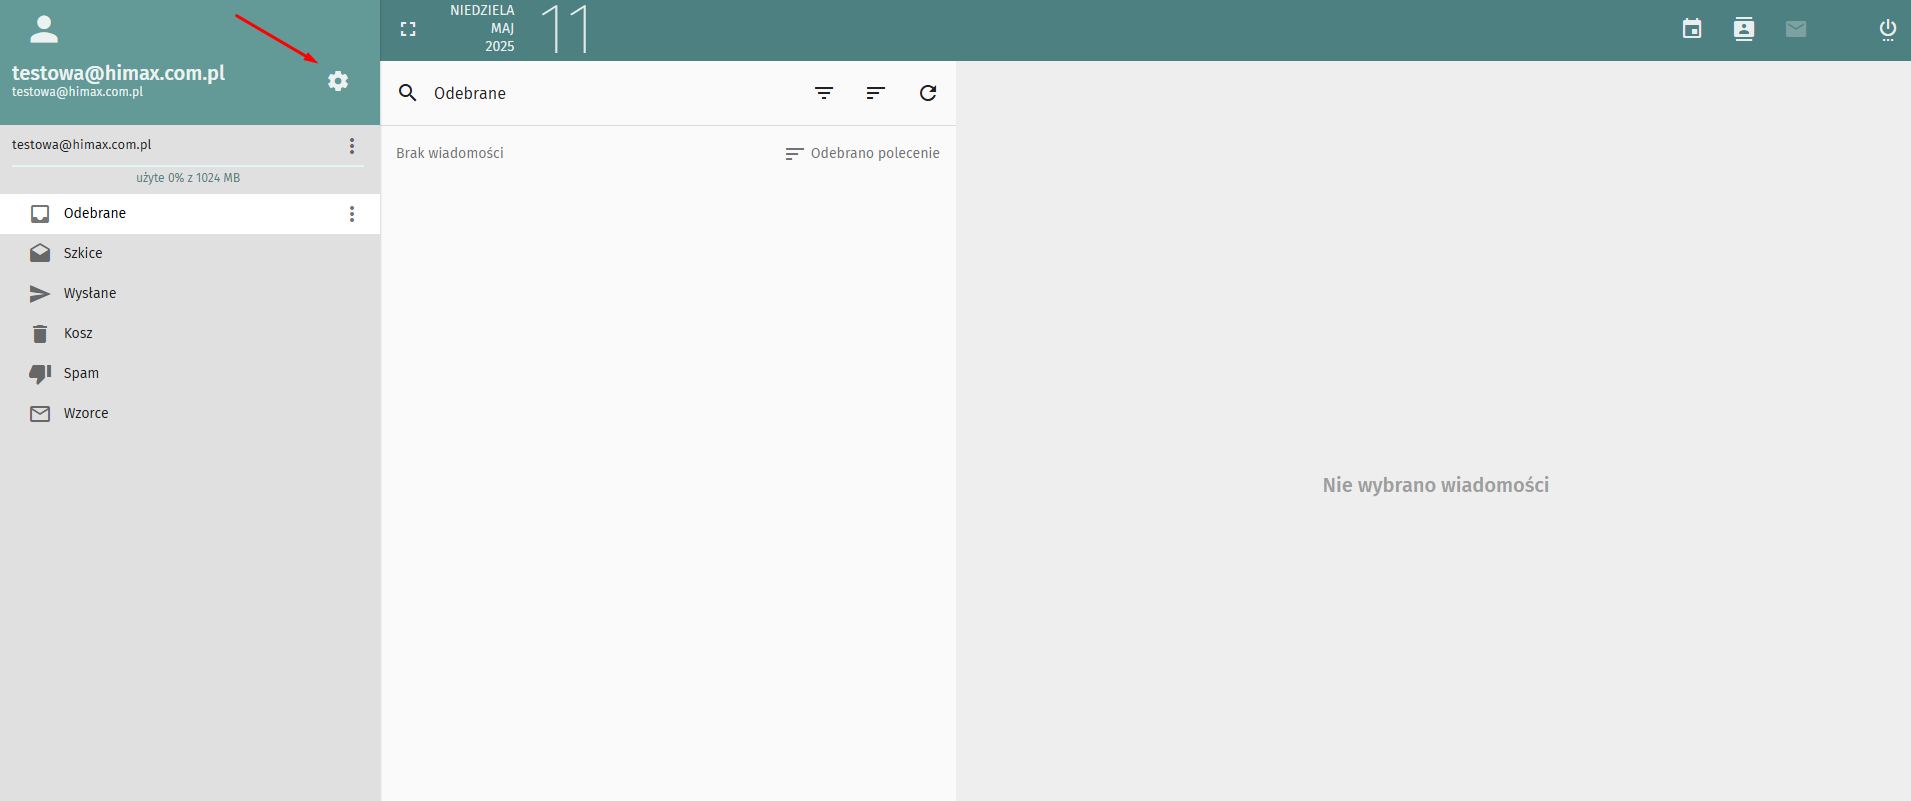
Task: Refresh the Odebrane message list
Action: point(928,93)
